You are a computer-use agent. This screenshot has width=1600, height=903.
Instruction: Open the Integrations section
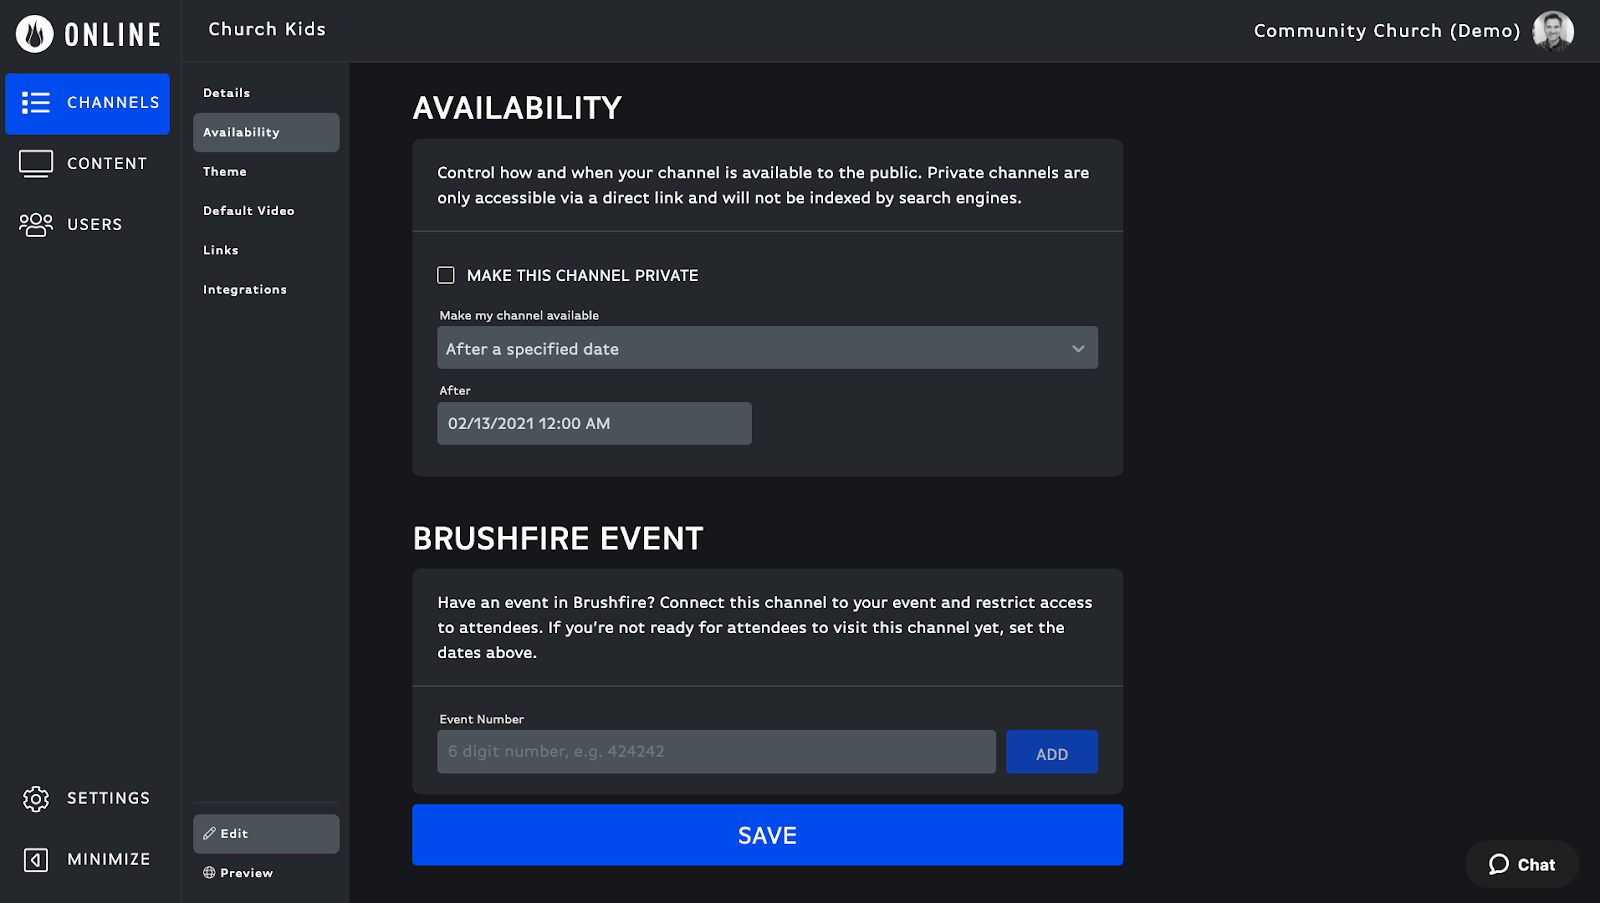click(x=244, y=289)
